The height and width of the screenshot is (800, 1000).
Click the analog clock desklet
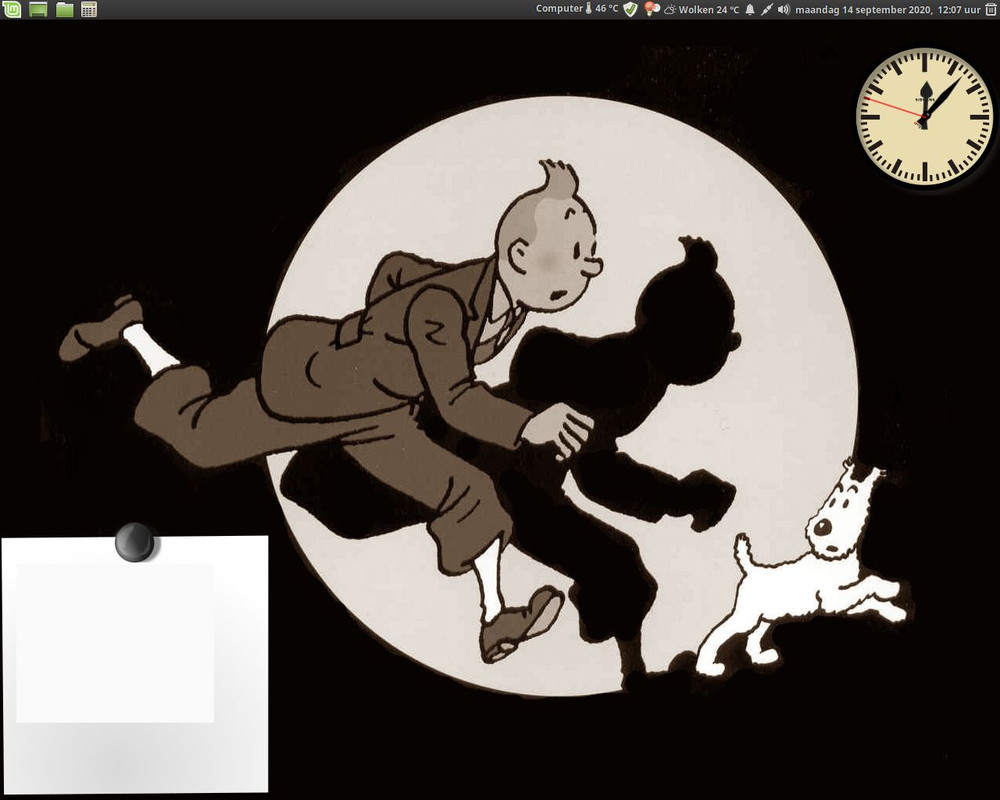point(924,117)
